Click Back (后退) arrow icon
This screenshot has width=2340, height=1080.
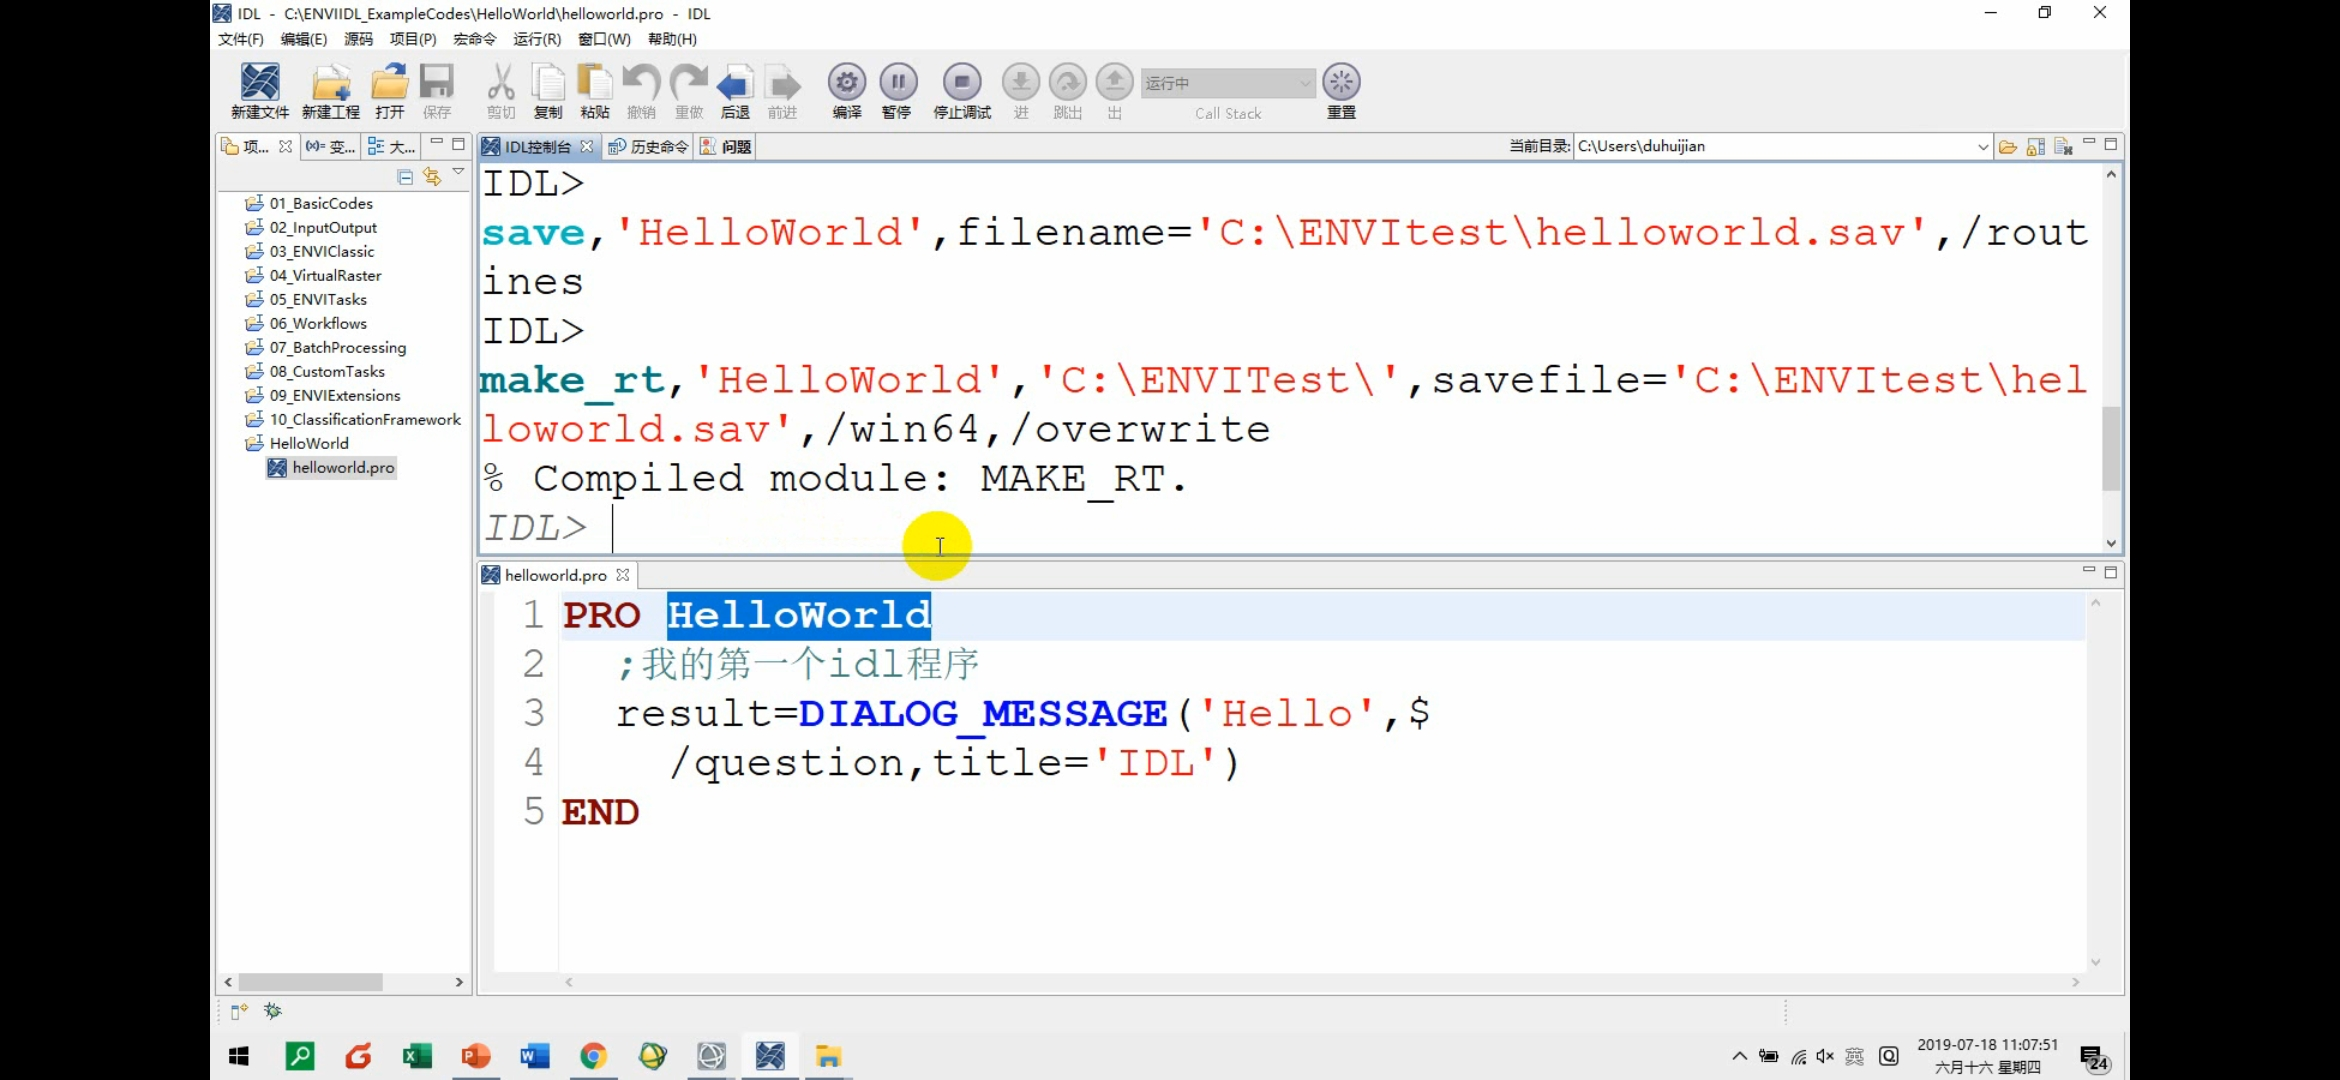(735, 83)
